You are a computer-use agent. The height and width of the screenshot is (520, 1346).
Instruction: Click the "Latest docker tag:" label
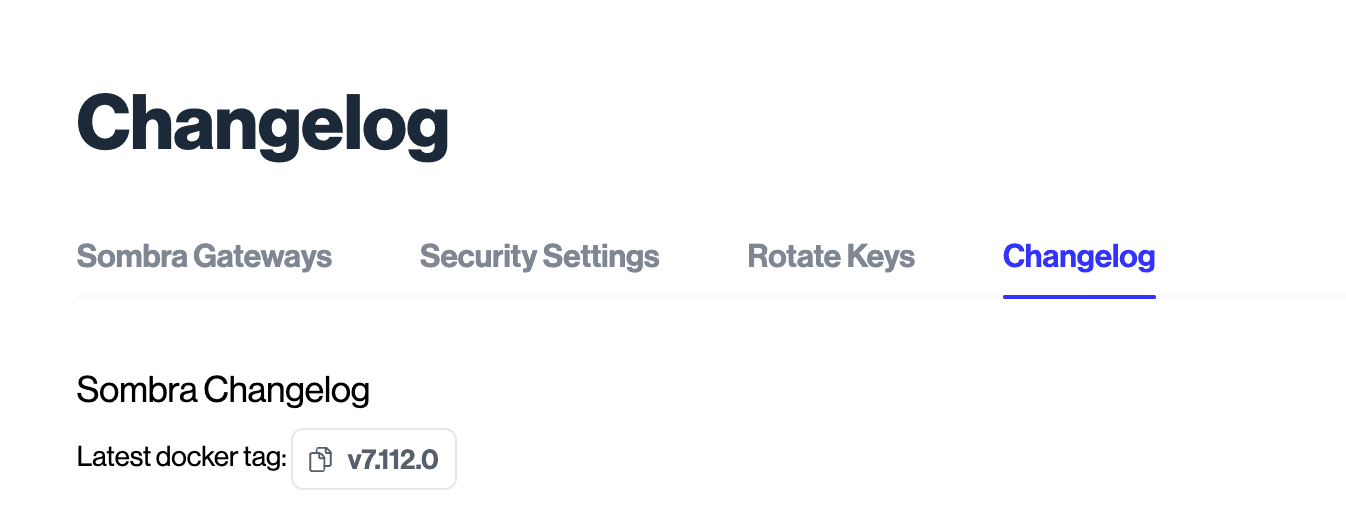click(181, 459)
